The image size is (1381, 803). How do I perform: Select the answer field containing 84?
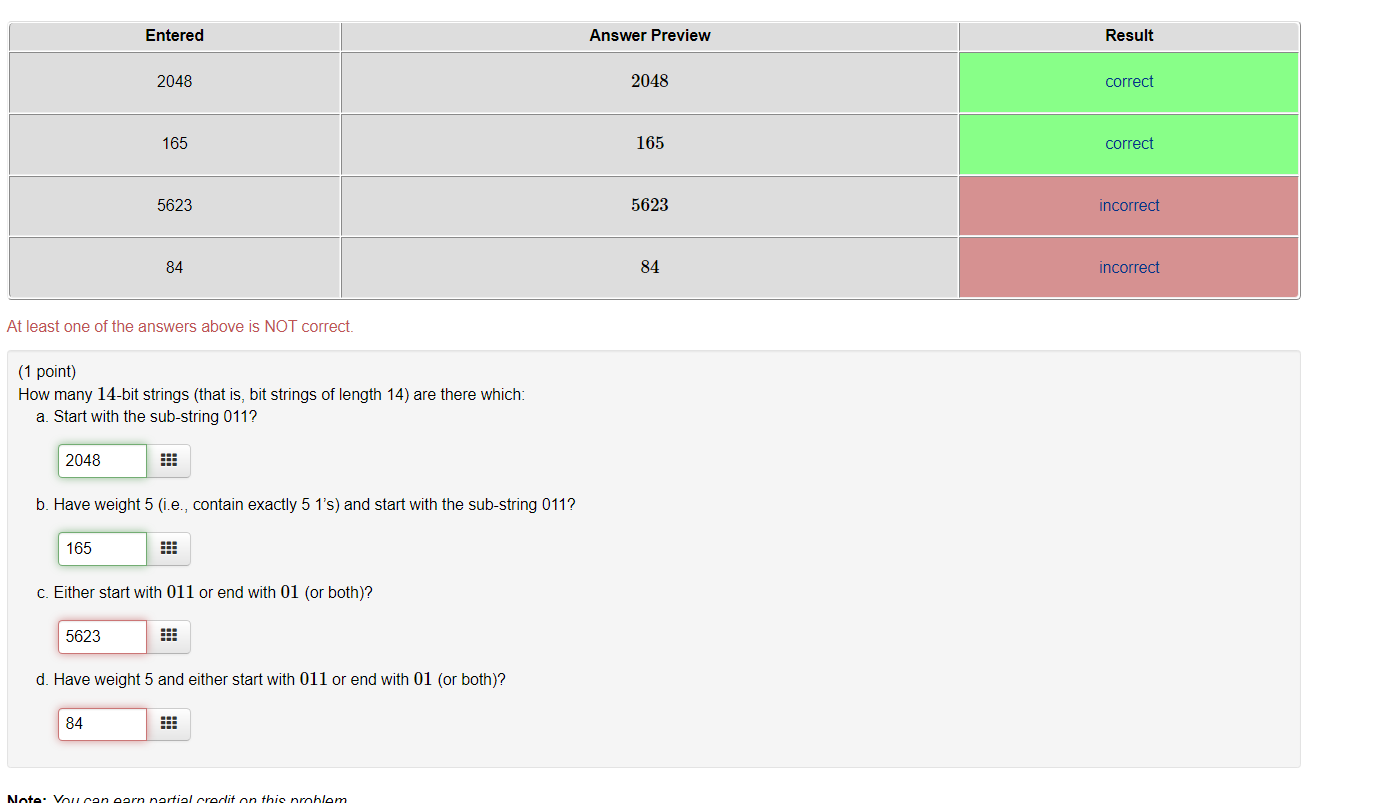(x=101, y=723)
